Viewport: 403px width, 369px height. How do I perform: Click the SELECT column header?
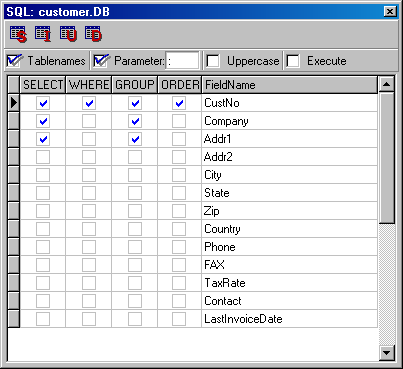[x=43, y=85]
